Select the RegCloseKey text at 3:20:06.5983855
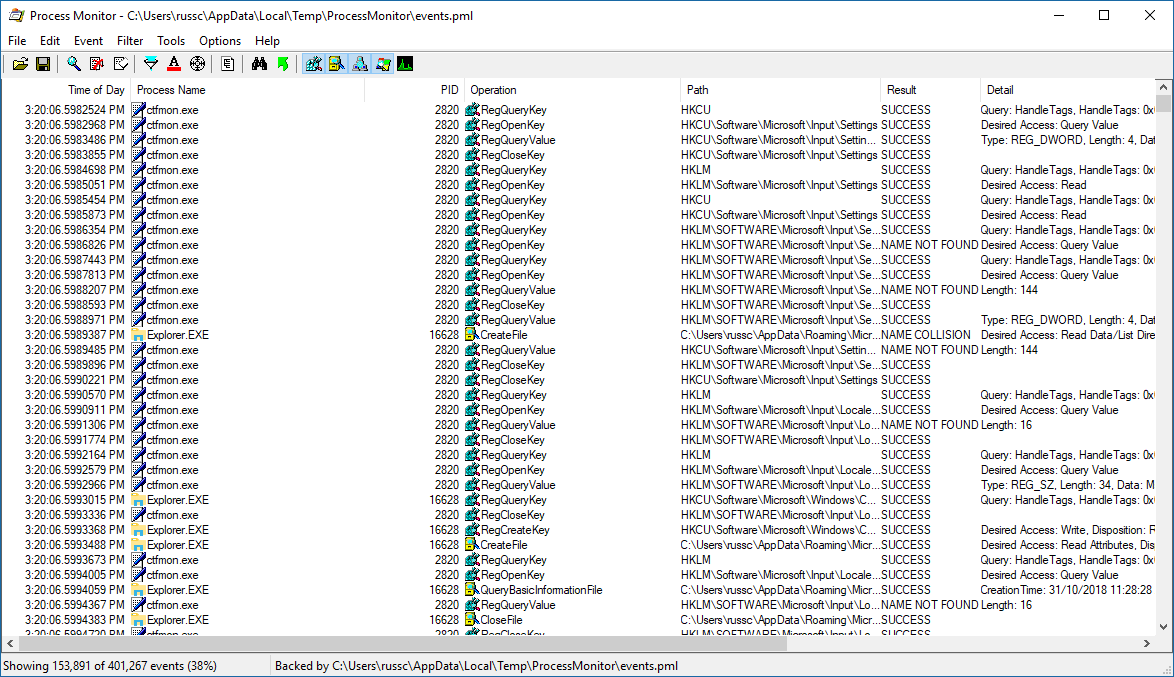1174x677 pixels. (513, 155)
